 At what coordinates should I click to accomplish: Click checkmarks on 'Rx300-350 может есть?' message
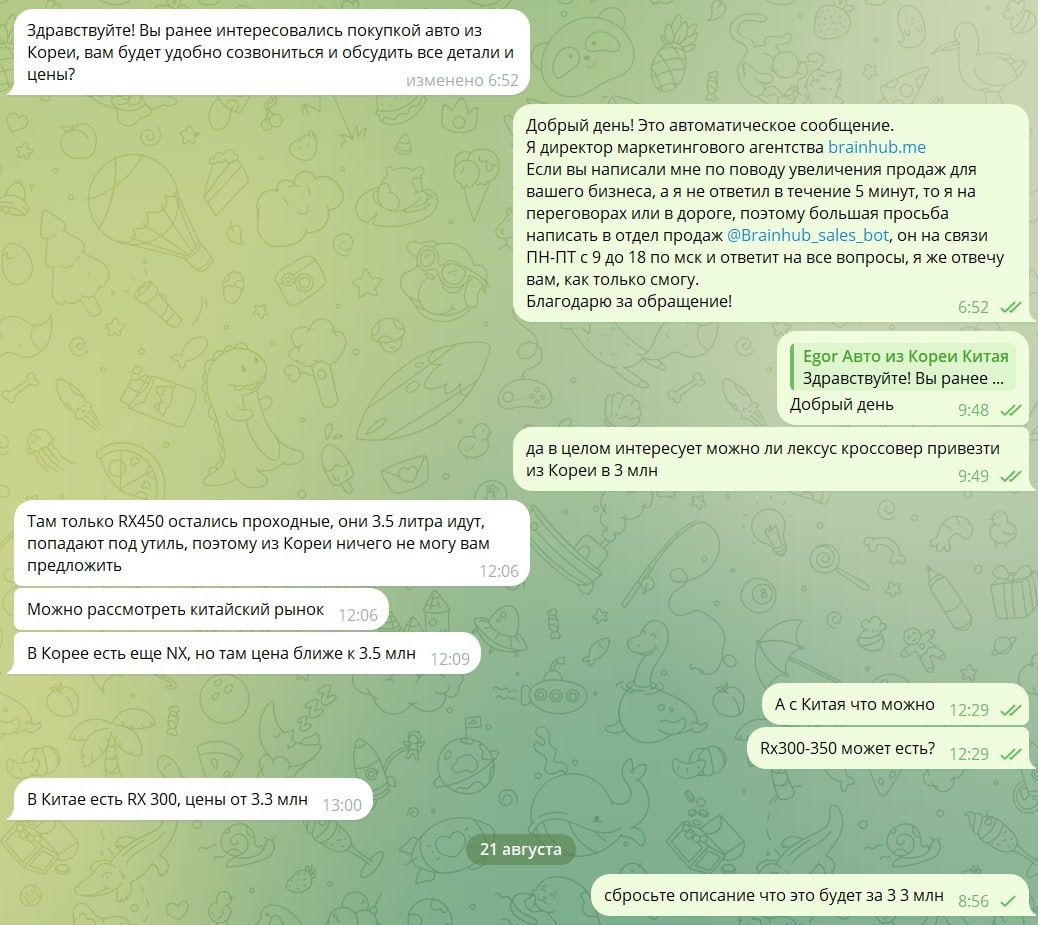coord(1010,754)
